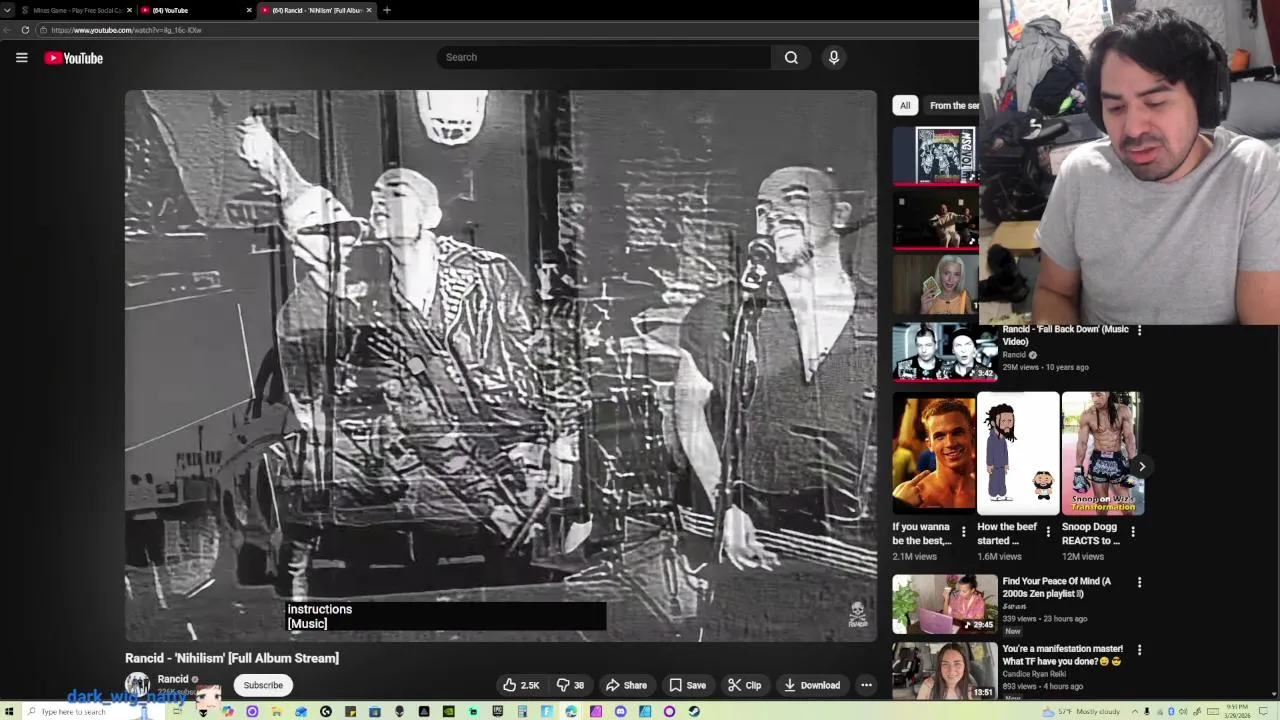
Task: Expand the tab search dropdown arrow
Action: (8, 10)
